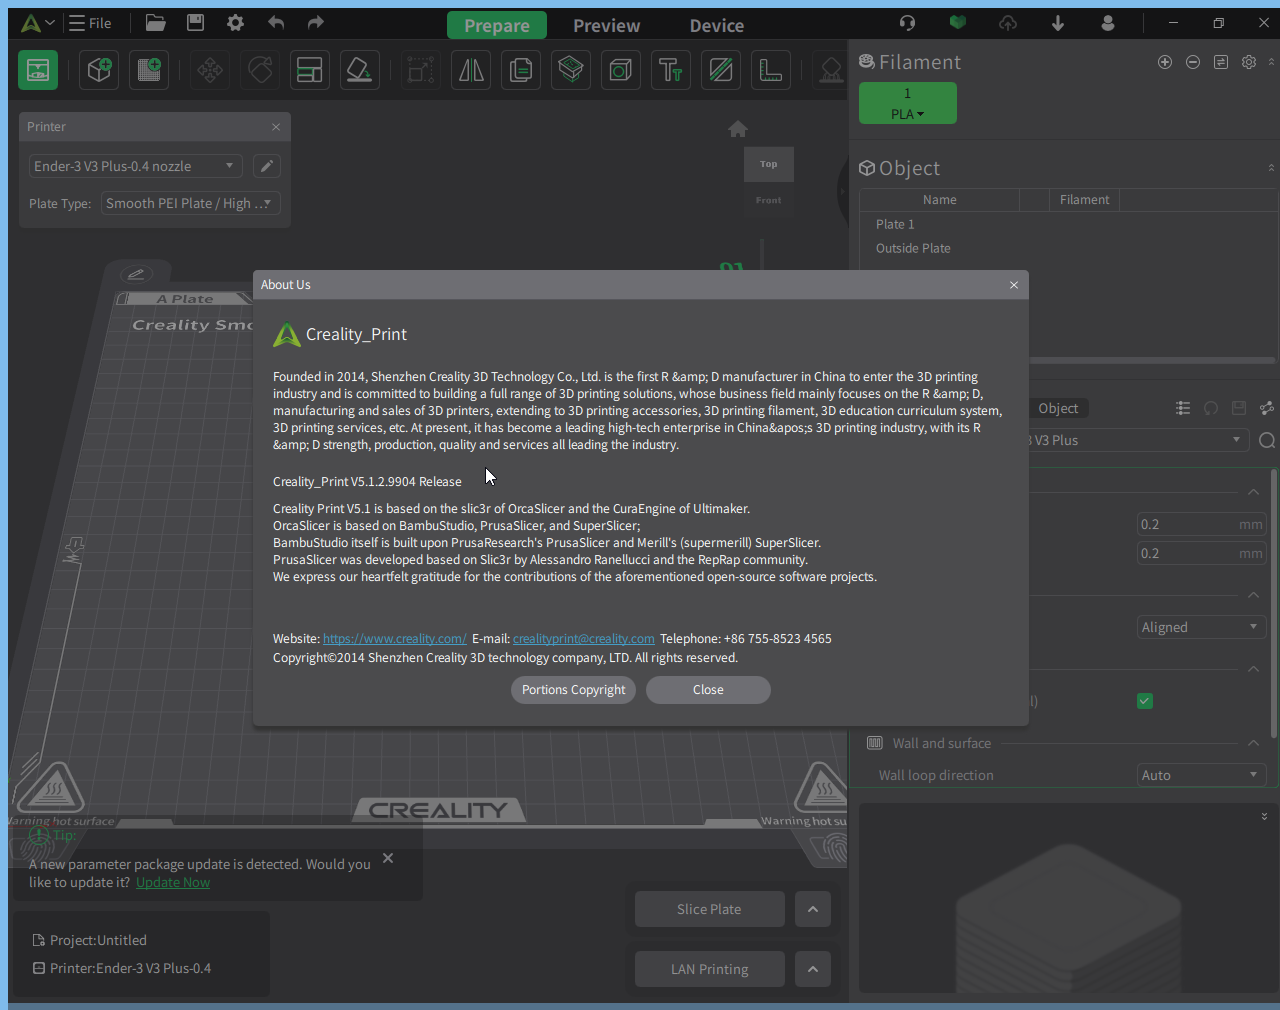Open preferences with the gear icon in title bar
Image resolution: width=1280 pixels, height=1010 pixels.
click(235, 23)
